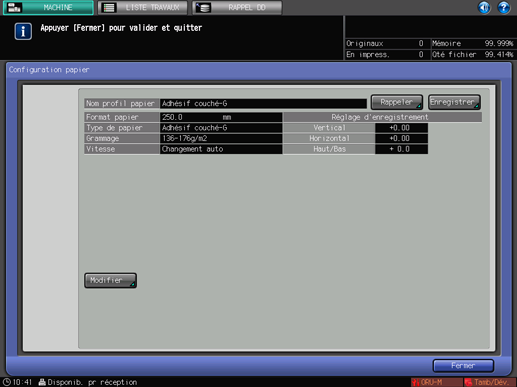Open the RAPPEL DD tab
This screenshot has height=387, width=517.
237,7
